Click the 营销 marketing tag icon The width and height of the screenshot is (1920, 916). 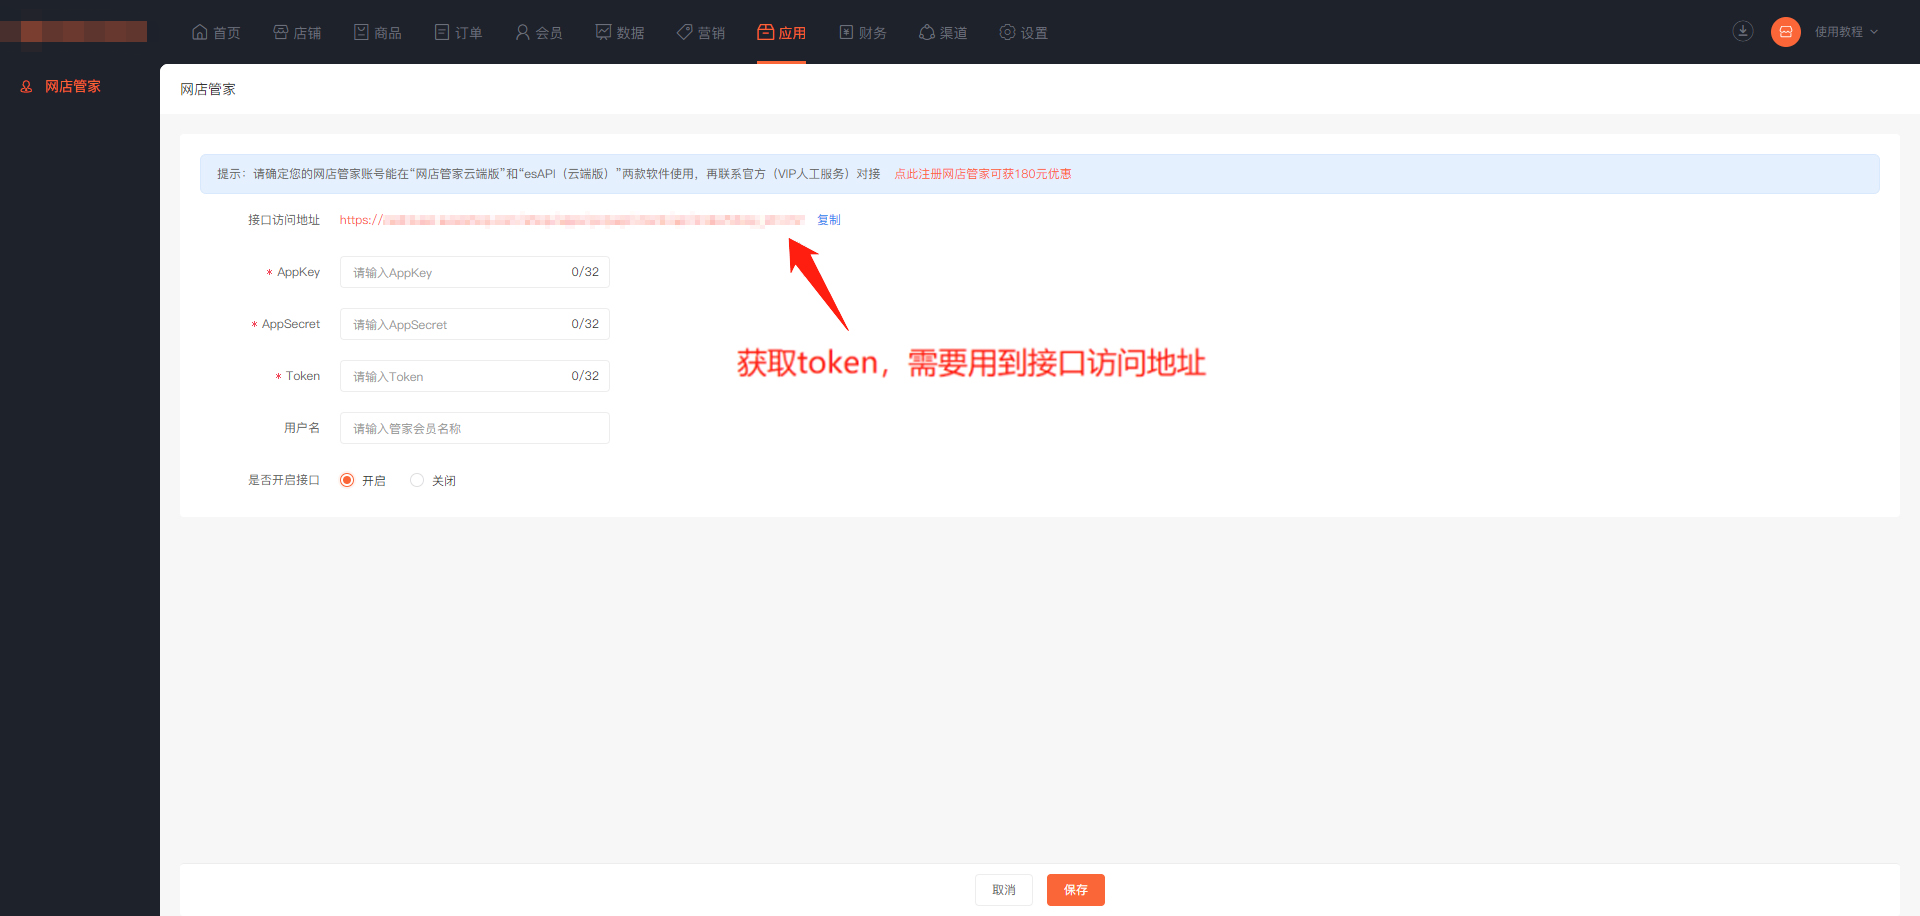685,32
